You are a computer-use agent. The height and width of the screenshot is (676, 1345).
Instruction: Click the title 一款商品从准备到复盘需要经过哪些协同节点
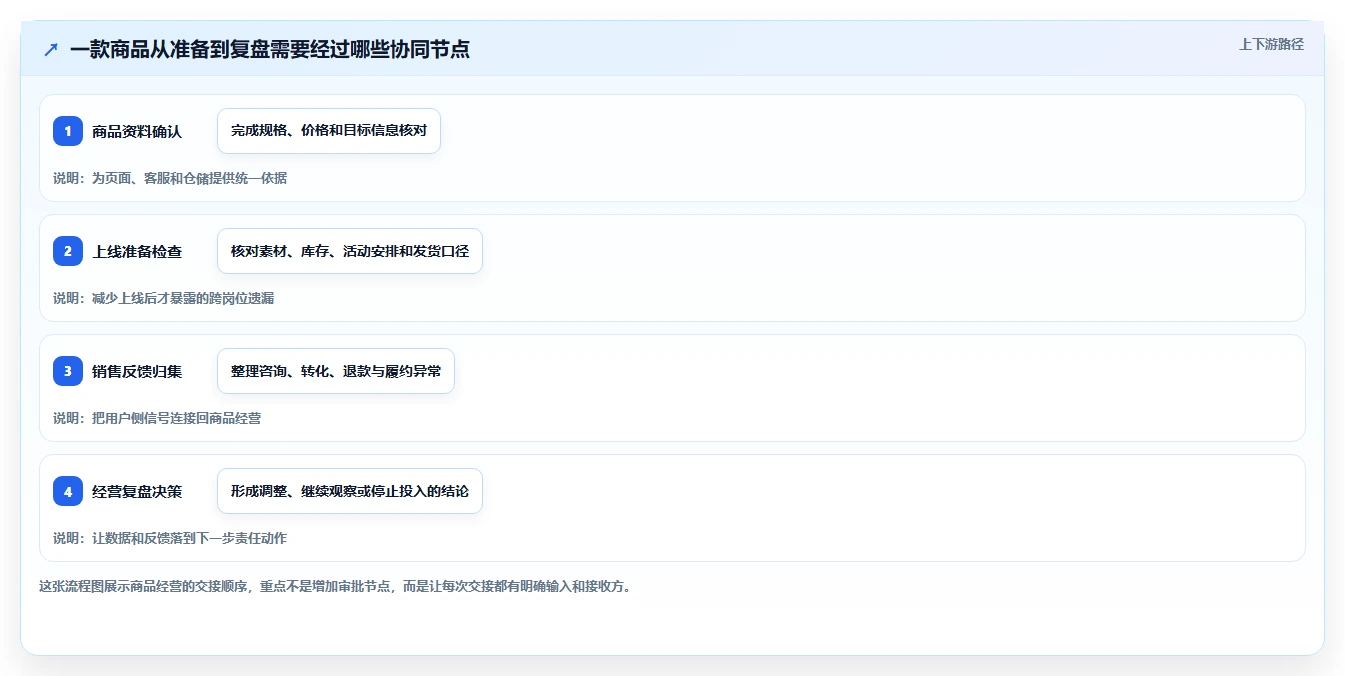(x=270, y=49)
